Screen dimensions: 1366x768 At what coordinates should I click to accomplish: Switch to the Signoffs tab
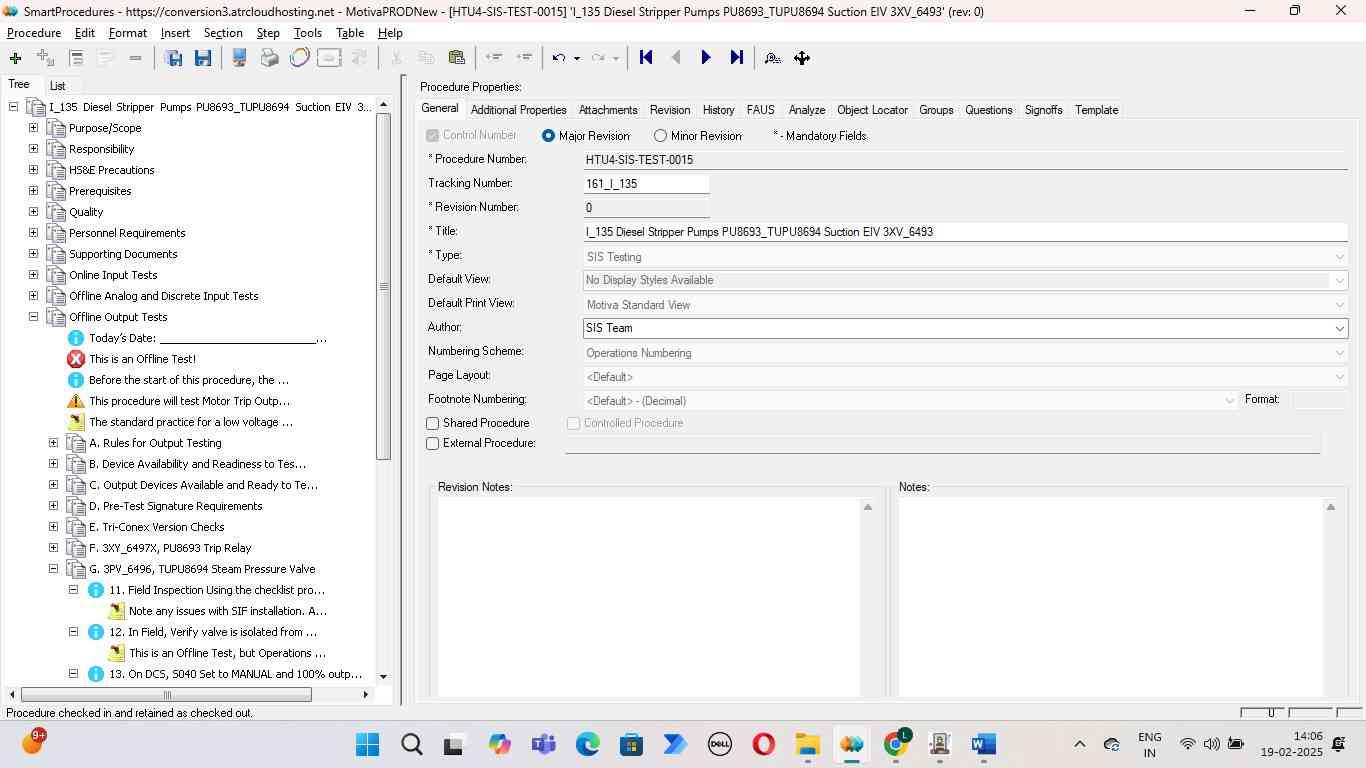coord(1043,110)
